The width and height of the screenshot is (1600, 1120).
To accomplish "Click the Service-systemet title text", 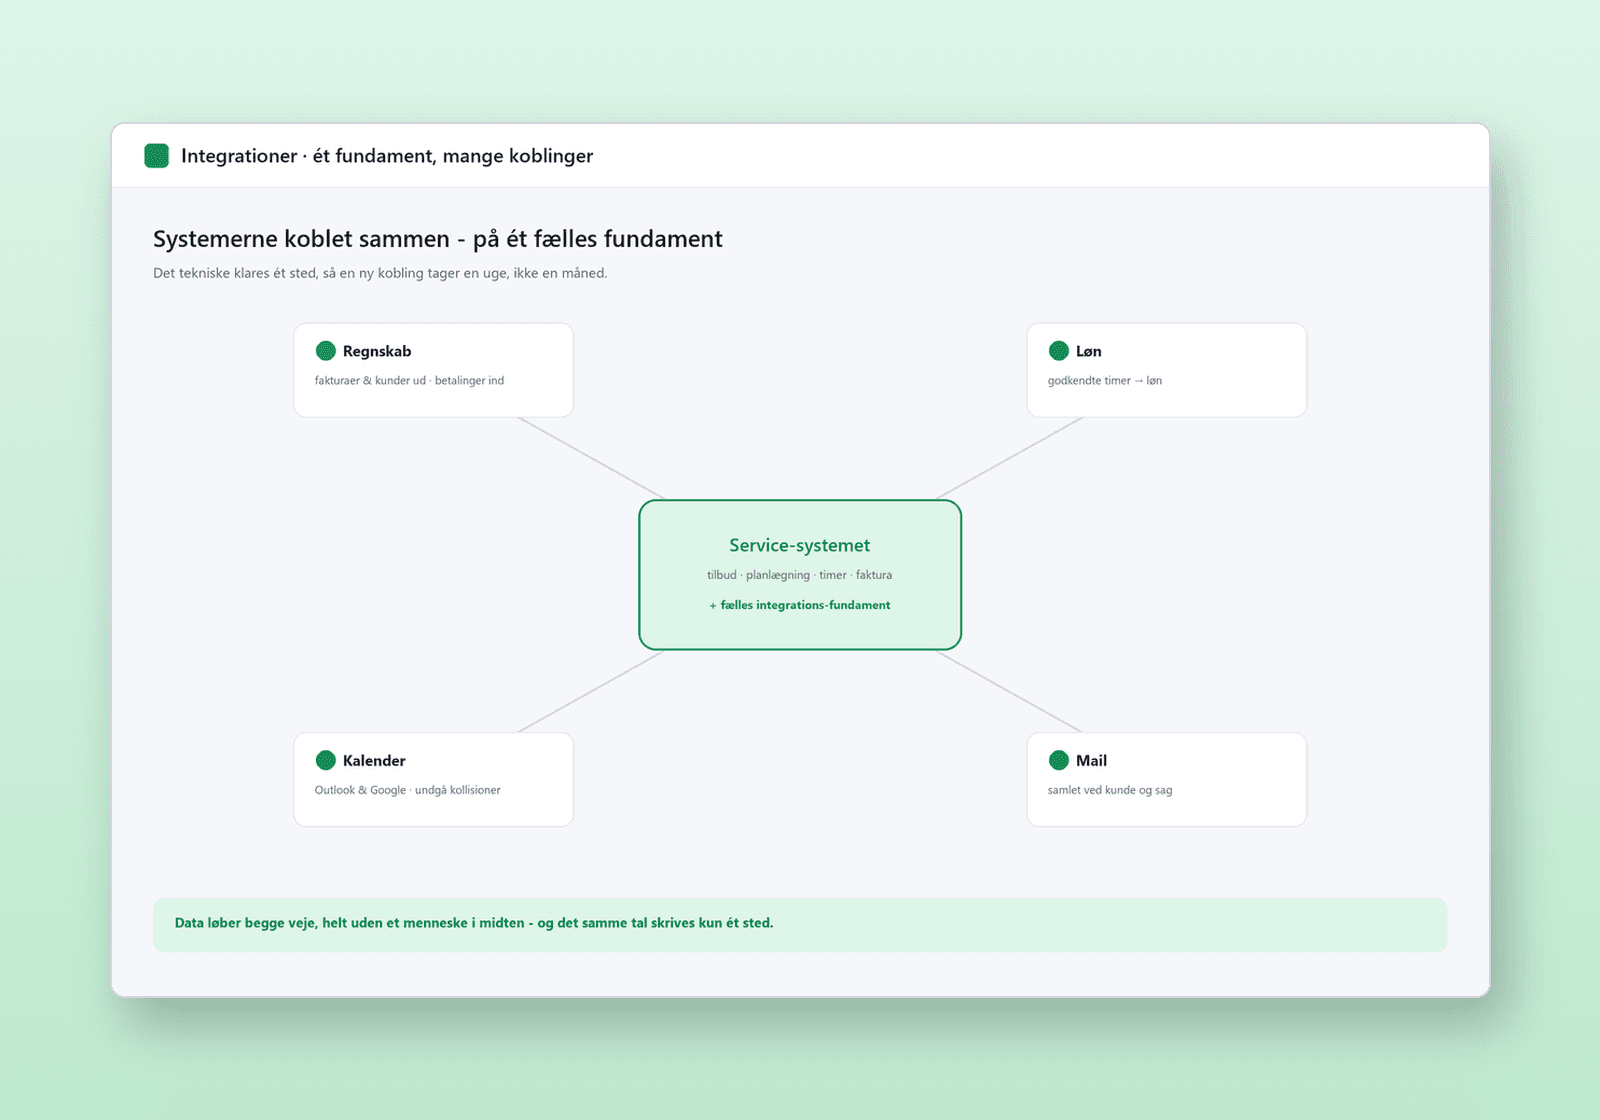I will [x=800, y=545].
